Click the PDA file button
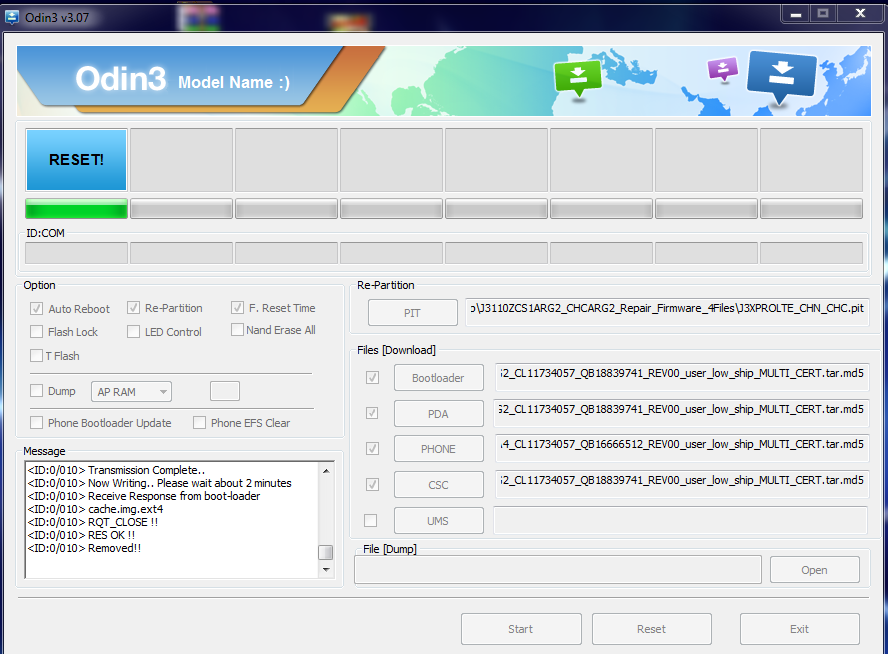The height and width of the screenshot is (654, 888). click(438, 413)
